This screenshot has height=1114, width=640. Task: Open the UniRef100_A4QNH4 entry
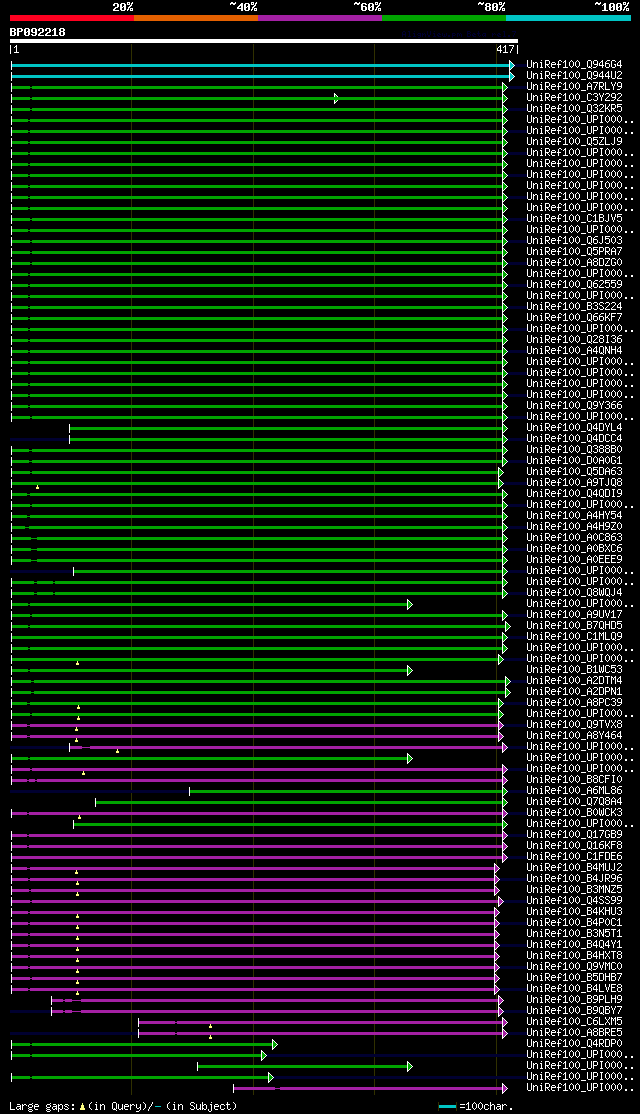coord(575,350)
